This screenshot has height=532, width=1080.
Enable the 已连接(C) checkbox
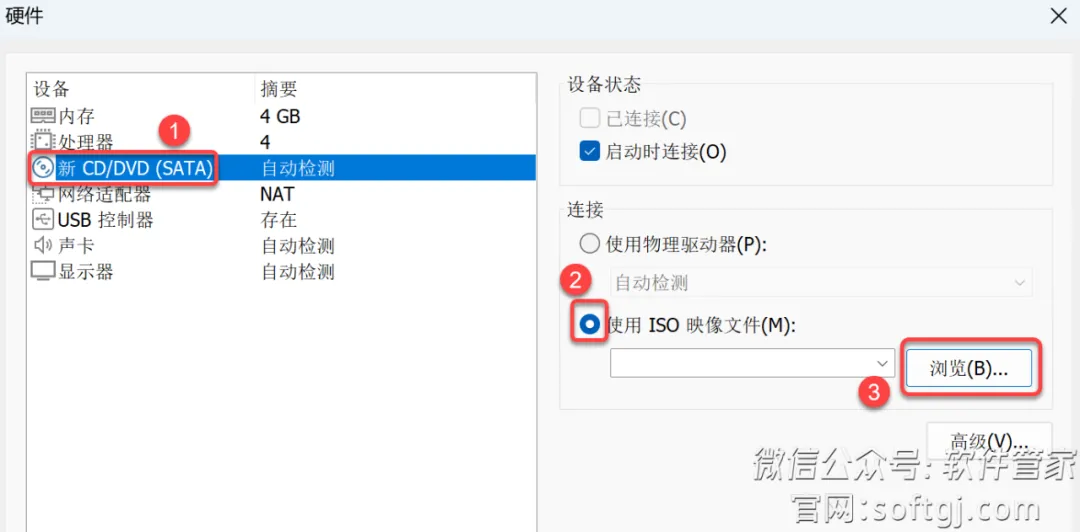[590, 119]
